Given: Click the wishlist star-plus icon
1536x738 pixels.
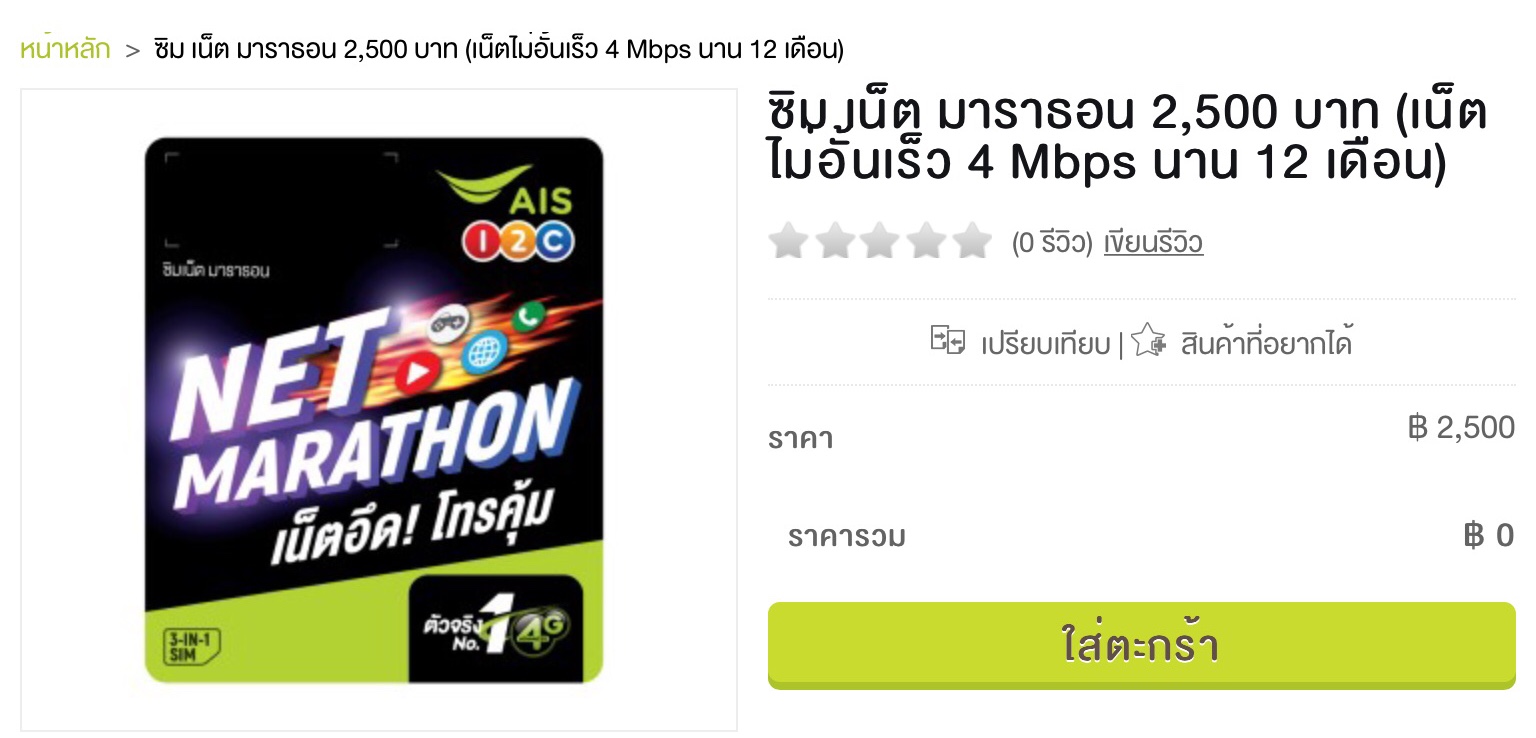Looking at the screenshot, I should pyautogui.click(x=1149, y=341).
